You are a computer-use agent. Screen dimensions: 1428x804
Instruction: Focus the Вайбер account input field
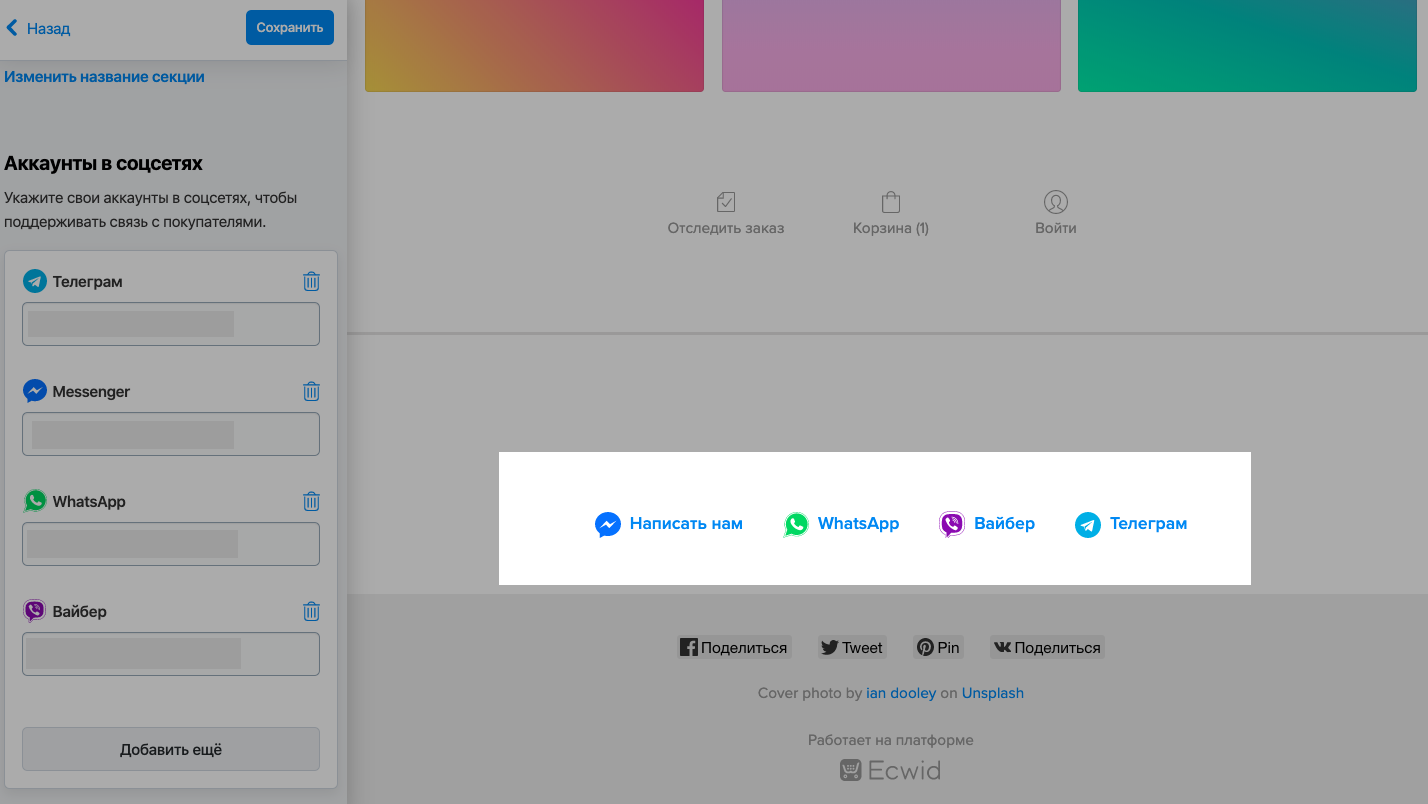point(171,654)
